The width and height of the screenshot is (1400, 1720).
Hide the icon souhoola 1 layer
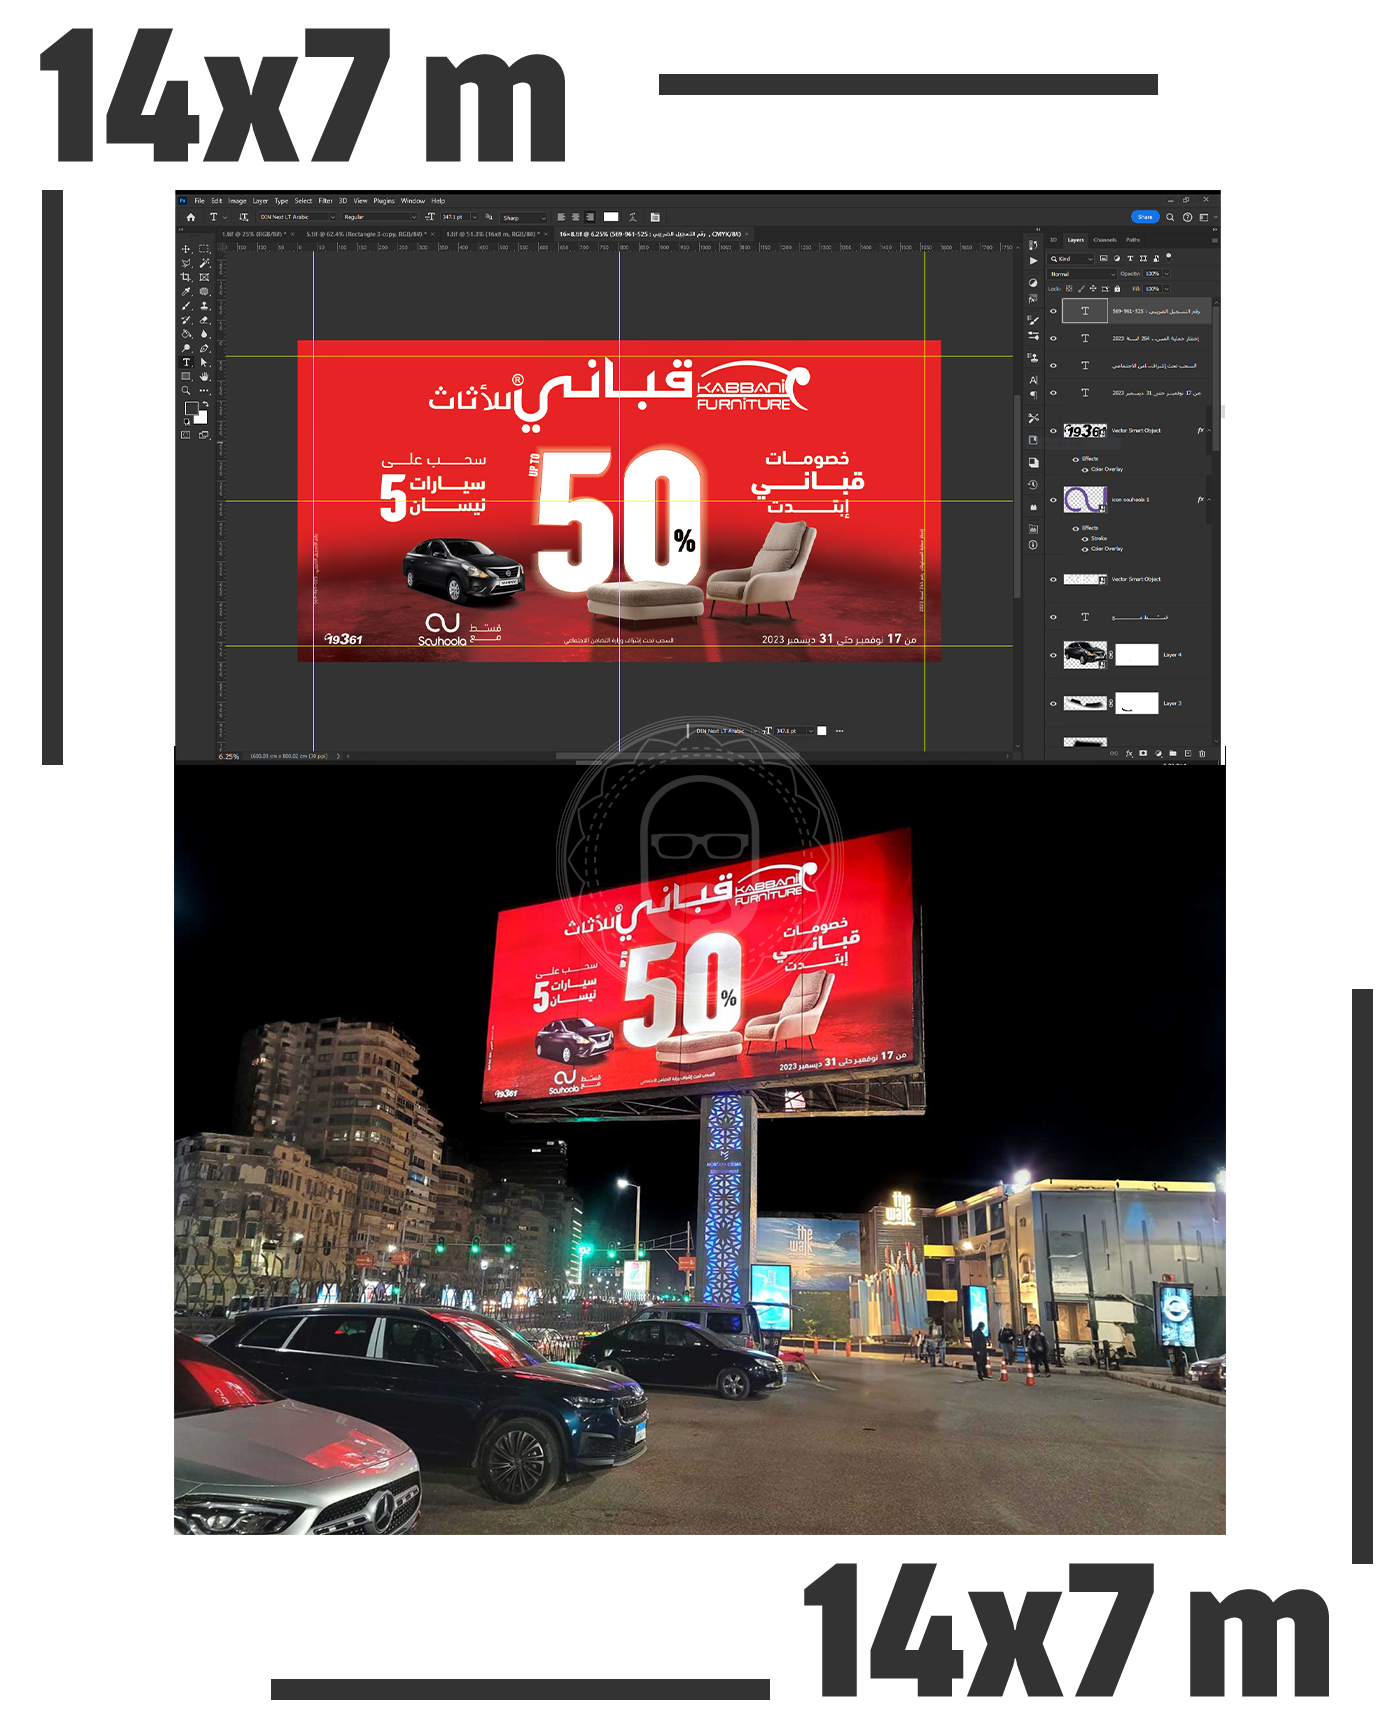(x=1053, y=500)
